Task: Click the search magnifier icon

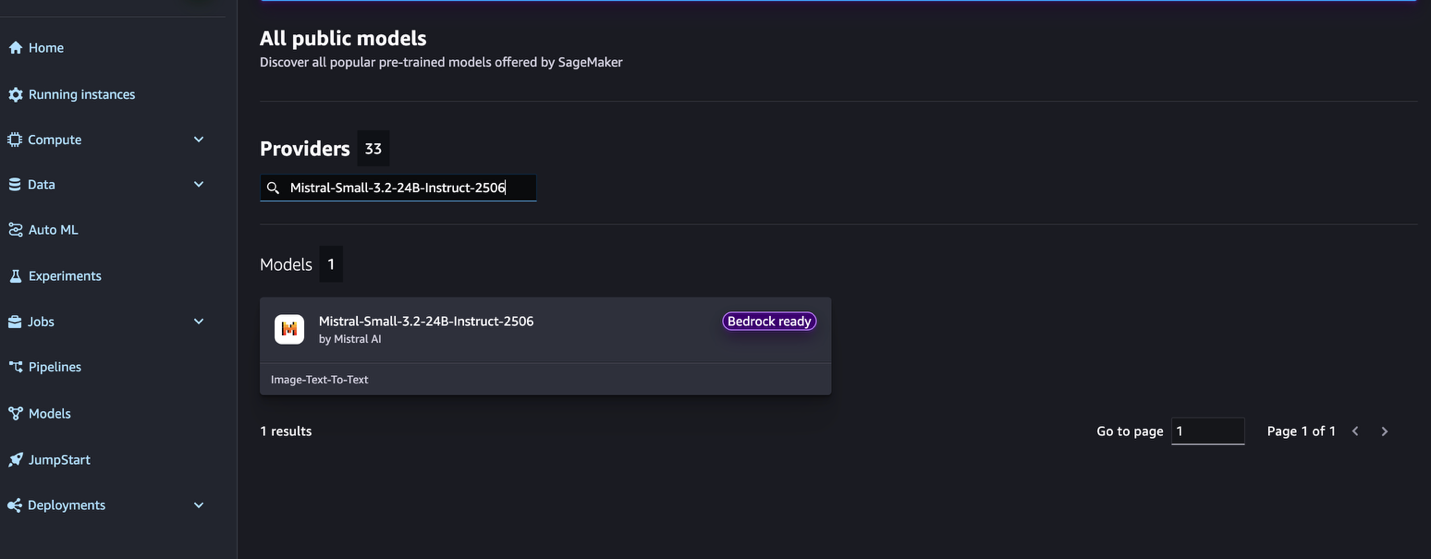Action: (x=273, y=188)
